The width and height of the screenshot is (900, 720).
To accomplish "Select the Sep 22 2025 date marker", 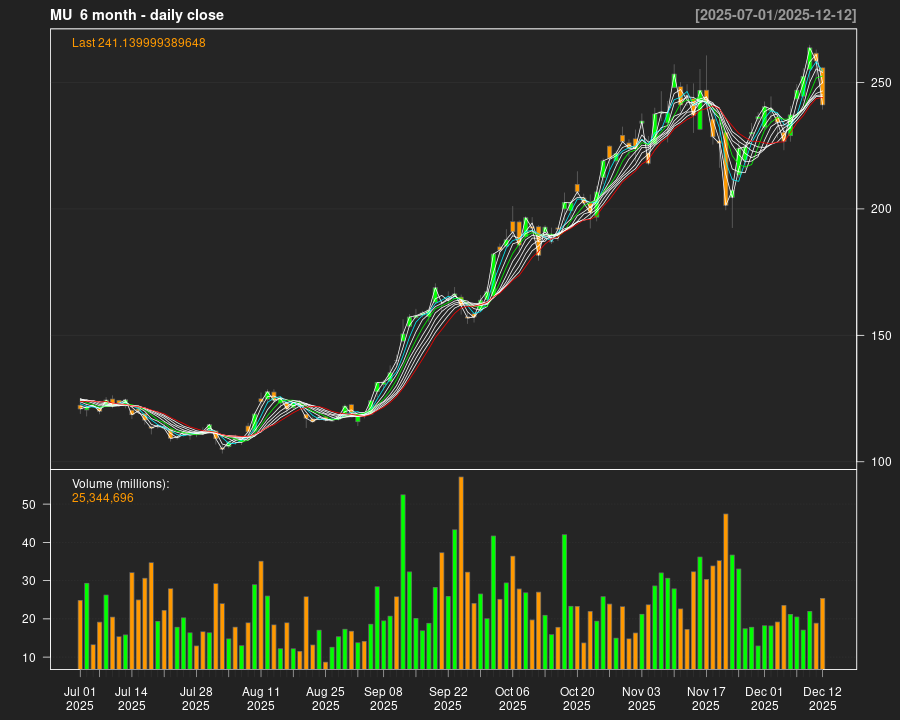I will (x=448, y=698).
